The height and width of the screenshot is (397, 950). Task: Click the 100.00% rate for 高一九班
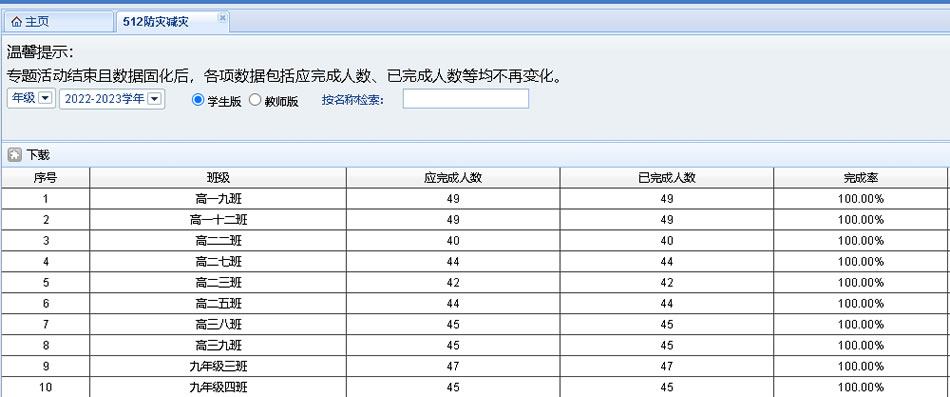pyautogui.click(x=861, y=199)
